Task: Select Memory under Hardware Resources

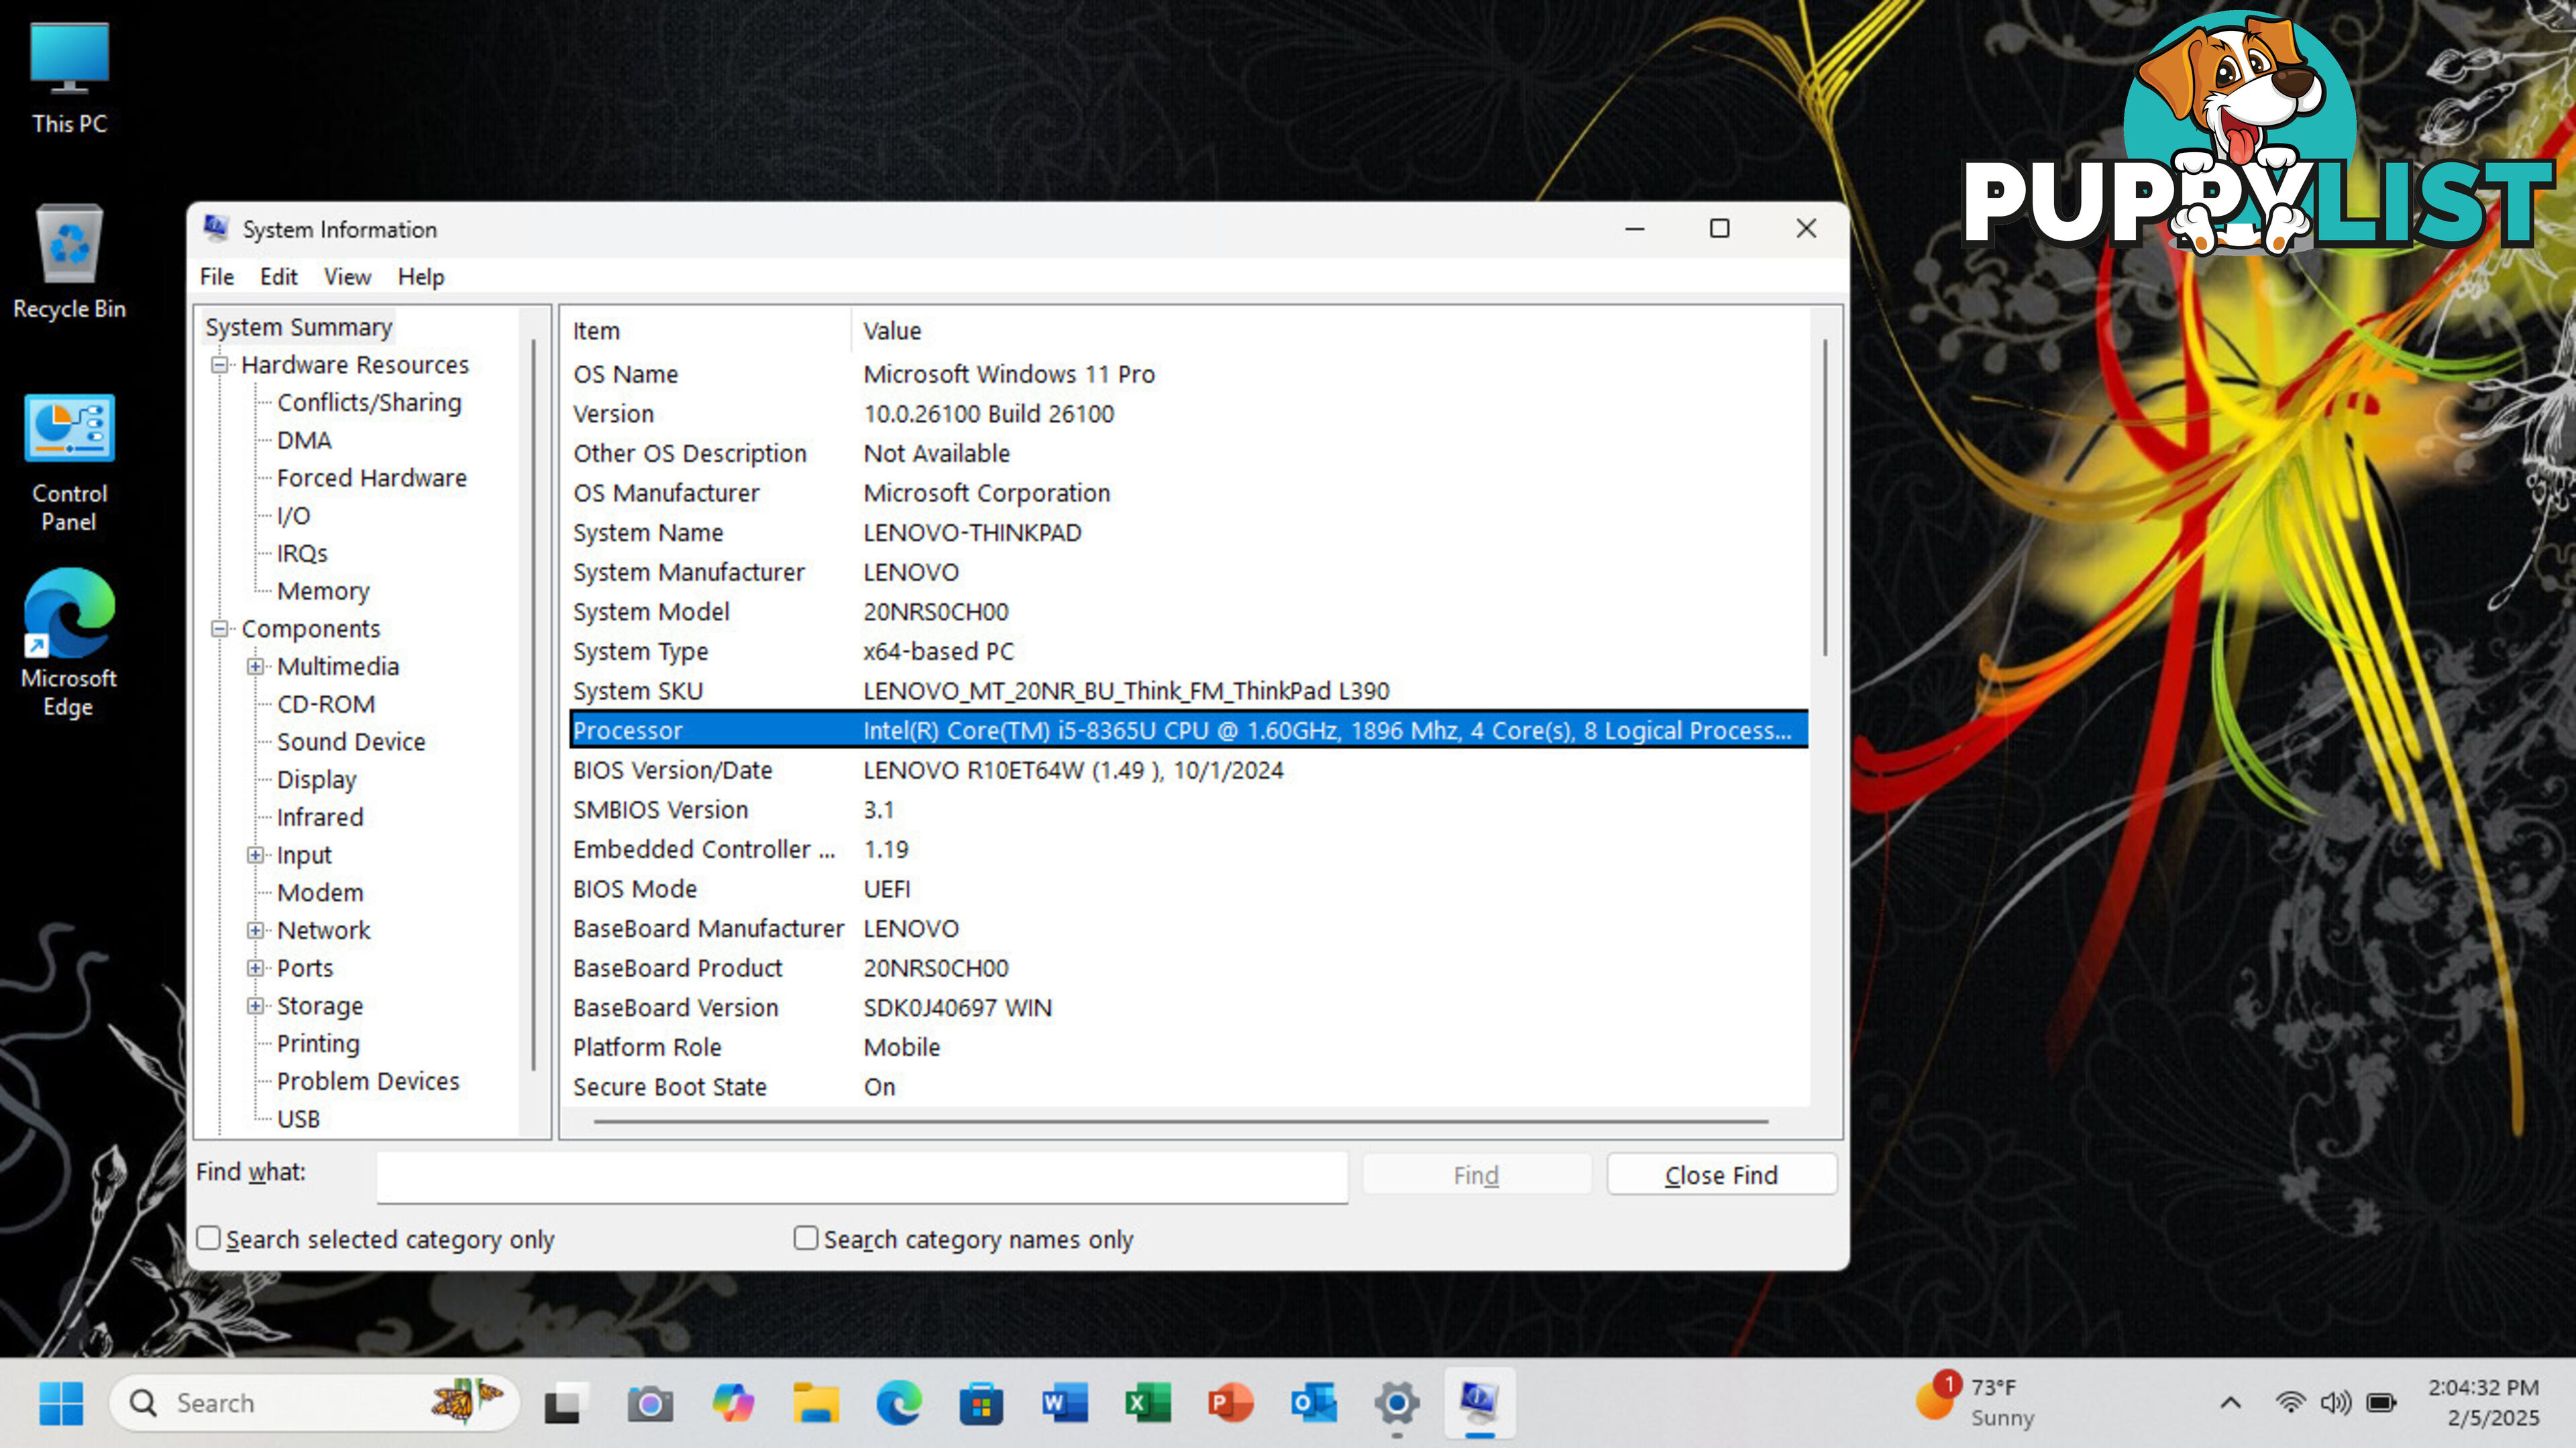Action: tap(323, 591)
